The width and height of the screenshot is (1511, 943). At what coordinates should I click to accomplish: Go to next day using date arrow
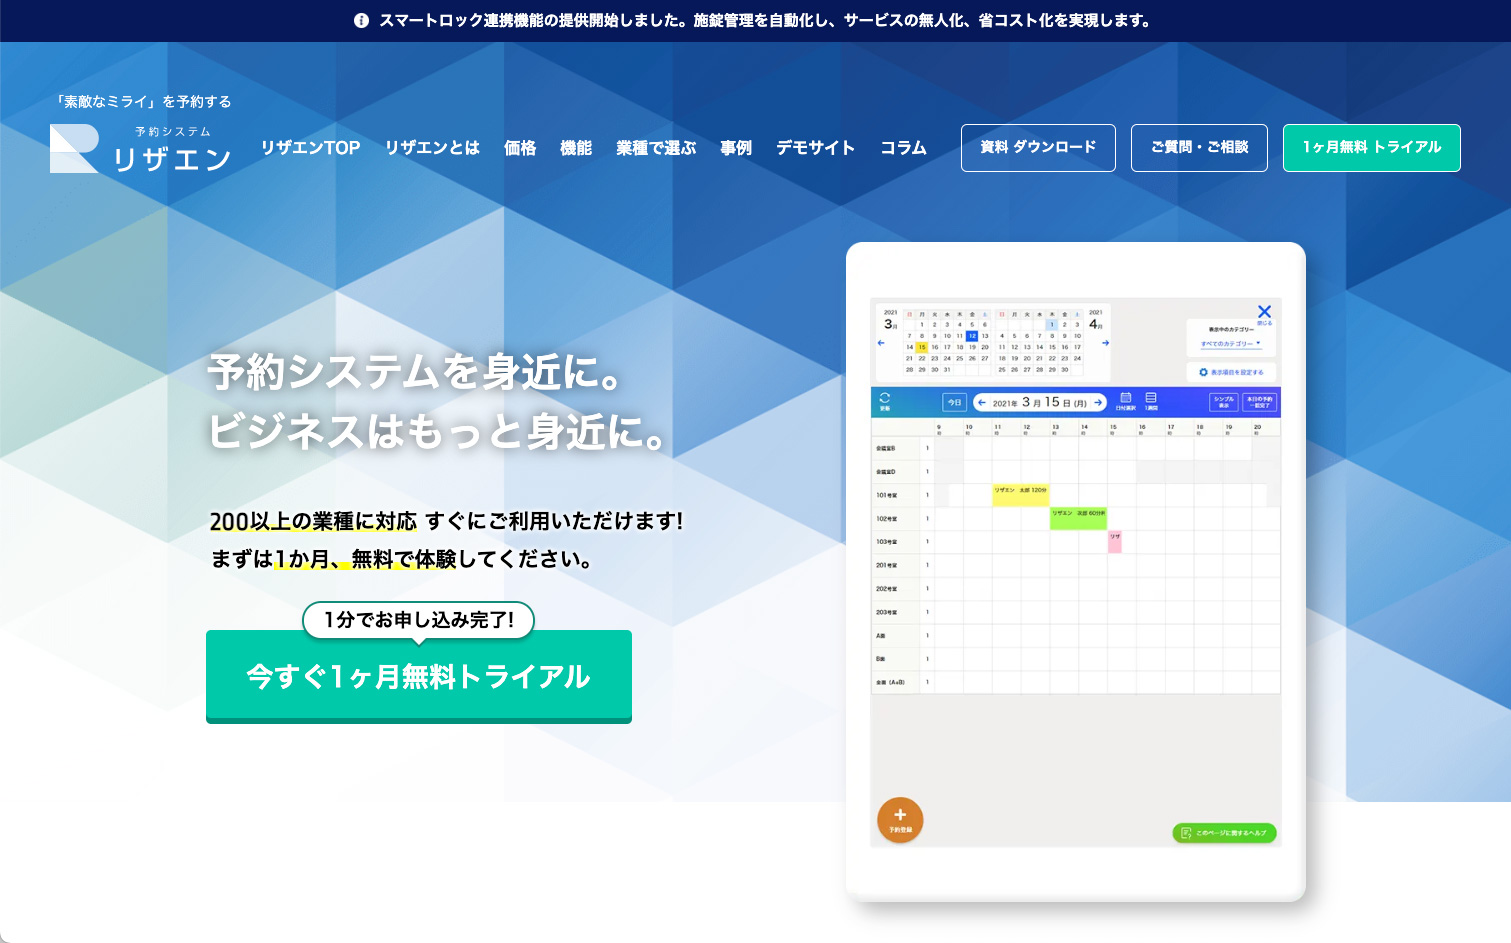pos(1098,403)
